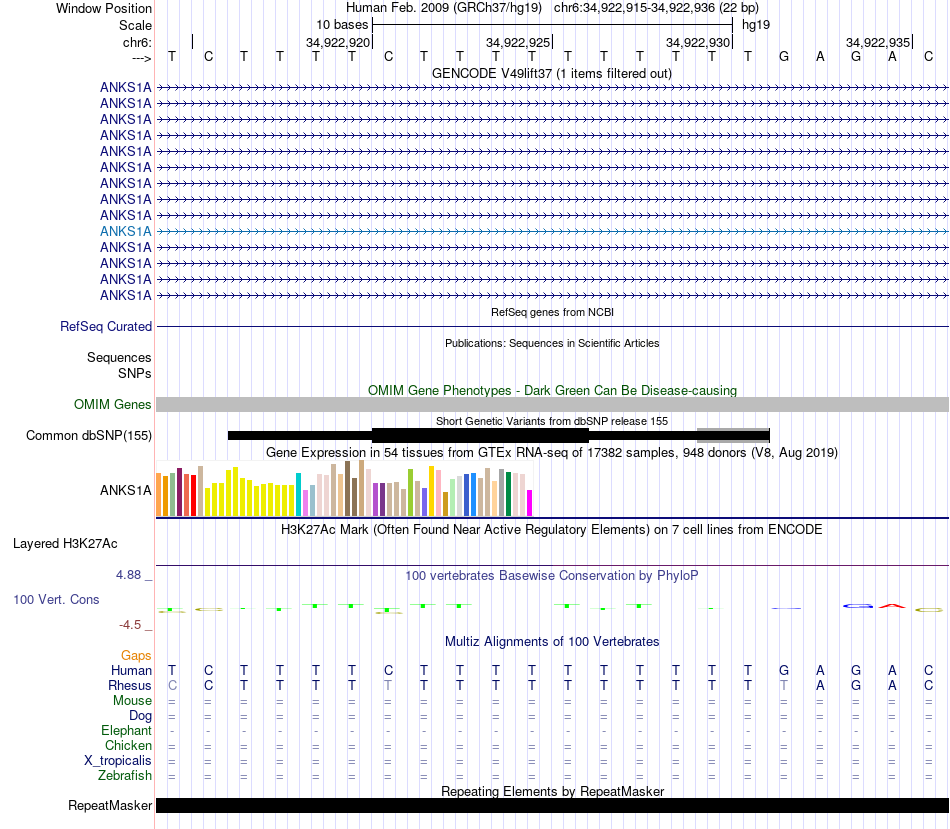
Task: Click the Dog species label
Action: click(x=140, y=716)
